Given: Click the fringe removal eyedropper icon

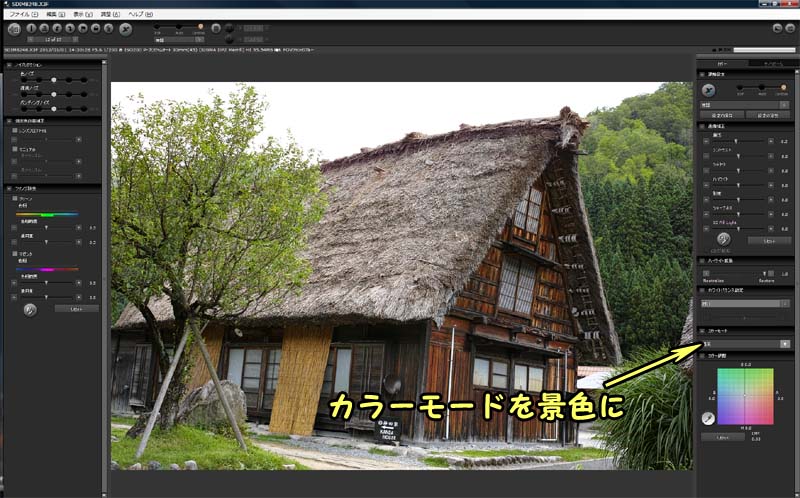Looking at the screenshot, I should 30,310.
